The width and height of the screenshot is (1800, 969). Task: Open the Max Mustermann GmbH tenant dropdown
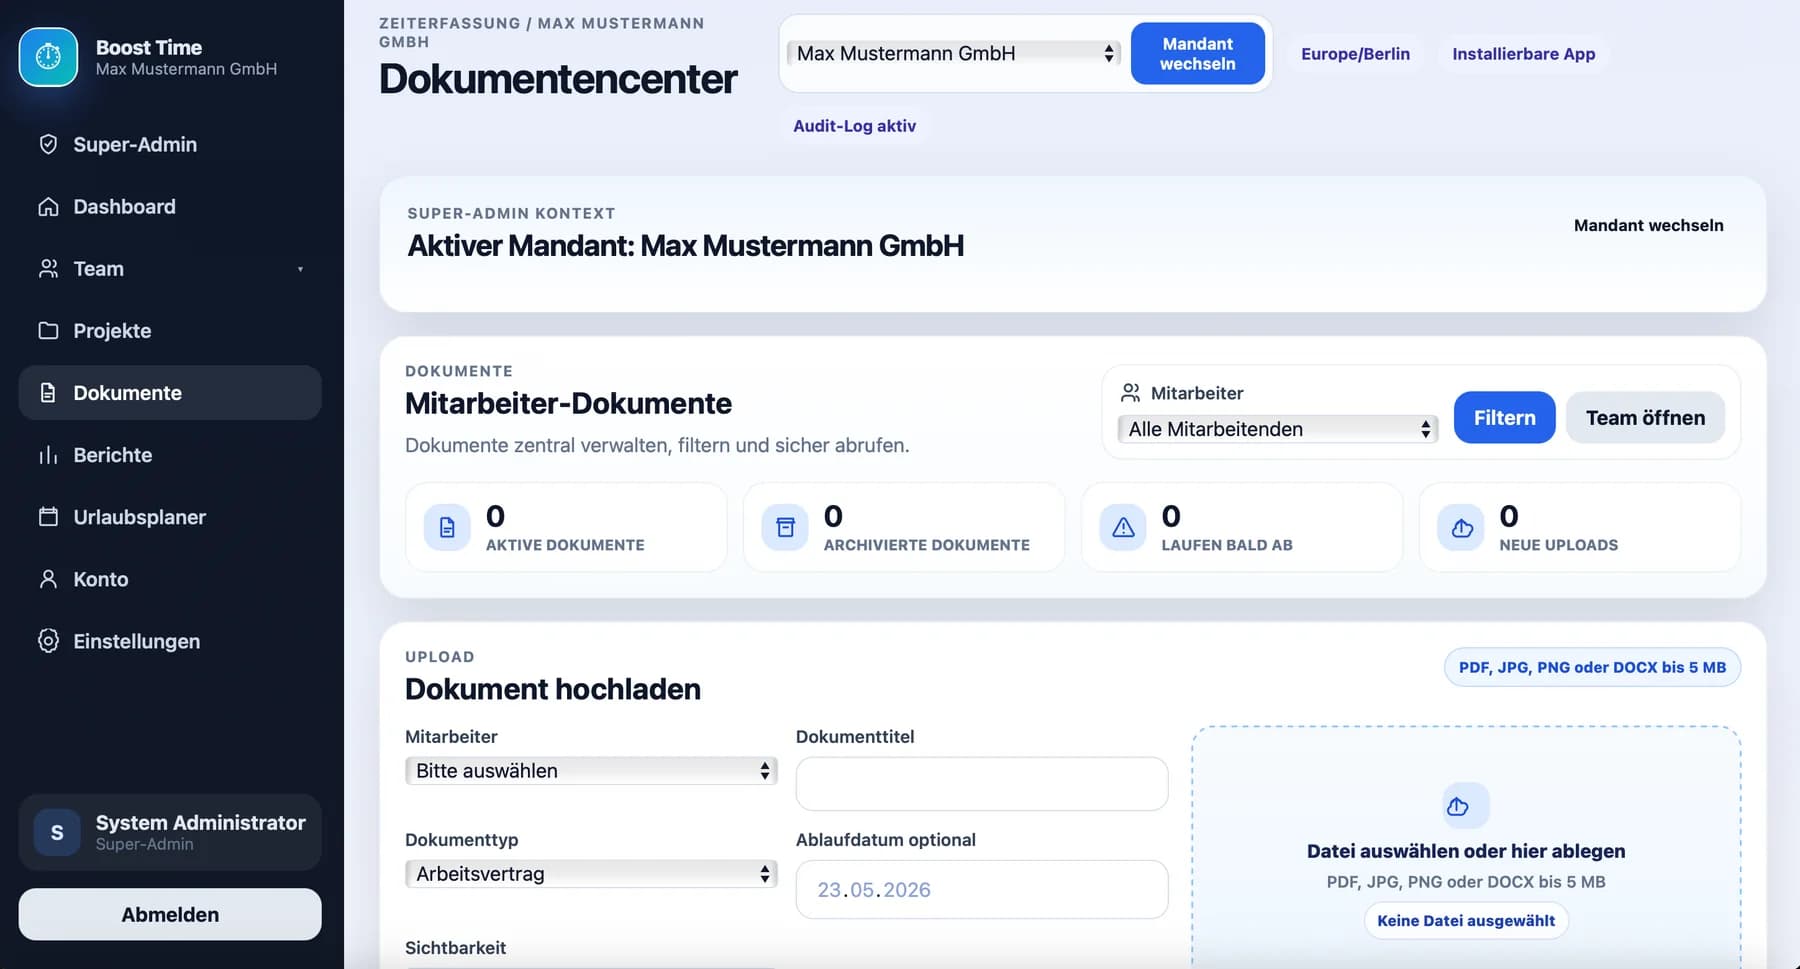click(952, 53)
